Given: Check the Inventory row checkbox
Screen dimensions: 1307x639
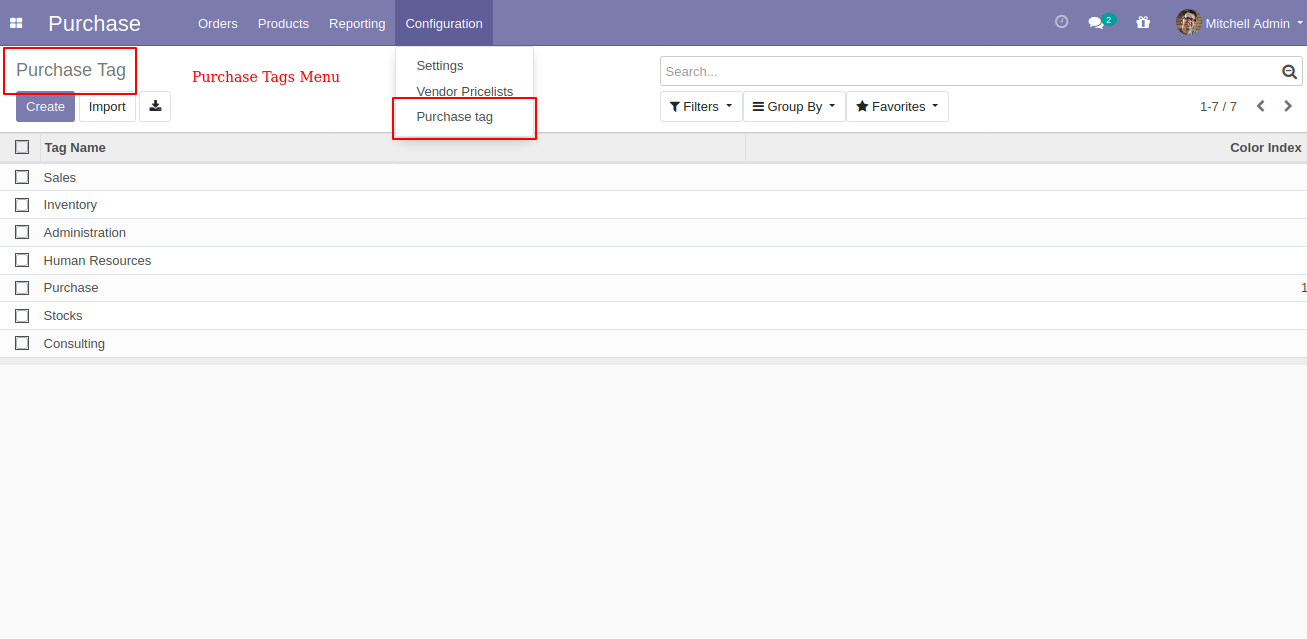Looking at the screenshot, I should pos(22,205).
